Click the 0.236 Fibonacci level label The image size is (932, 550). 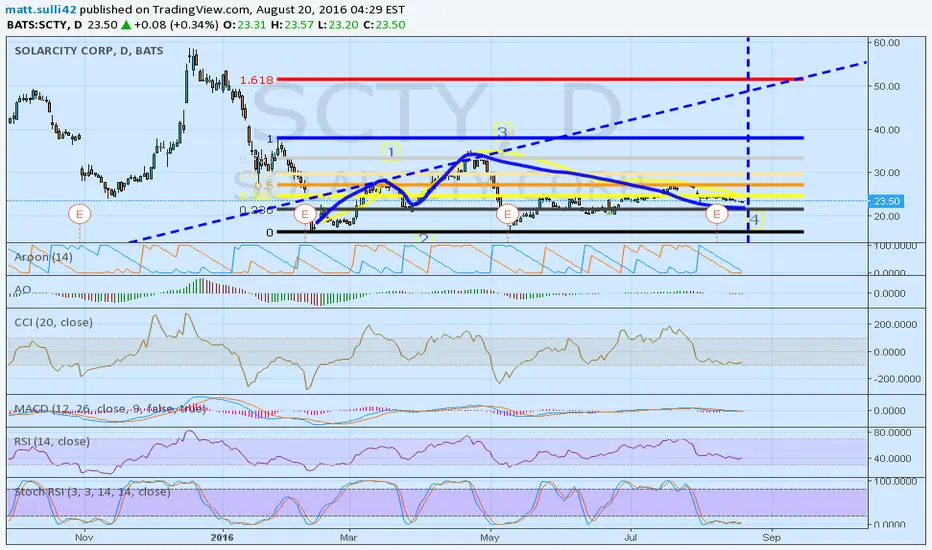click(x=256, y=210)
